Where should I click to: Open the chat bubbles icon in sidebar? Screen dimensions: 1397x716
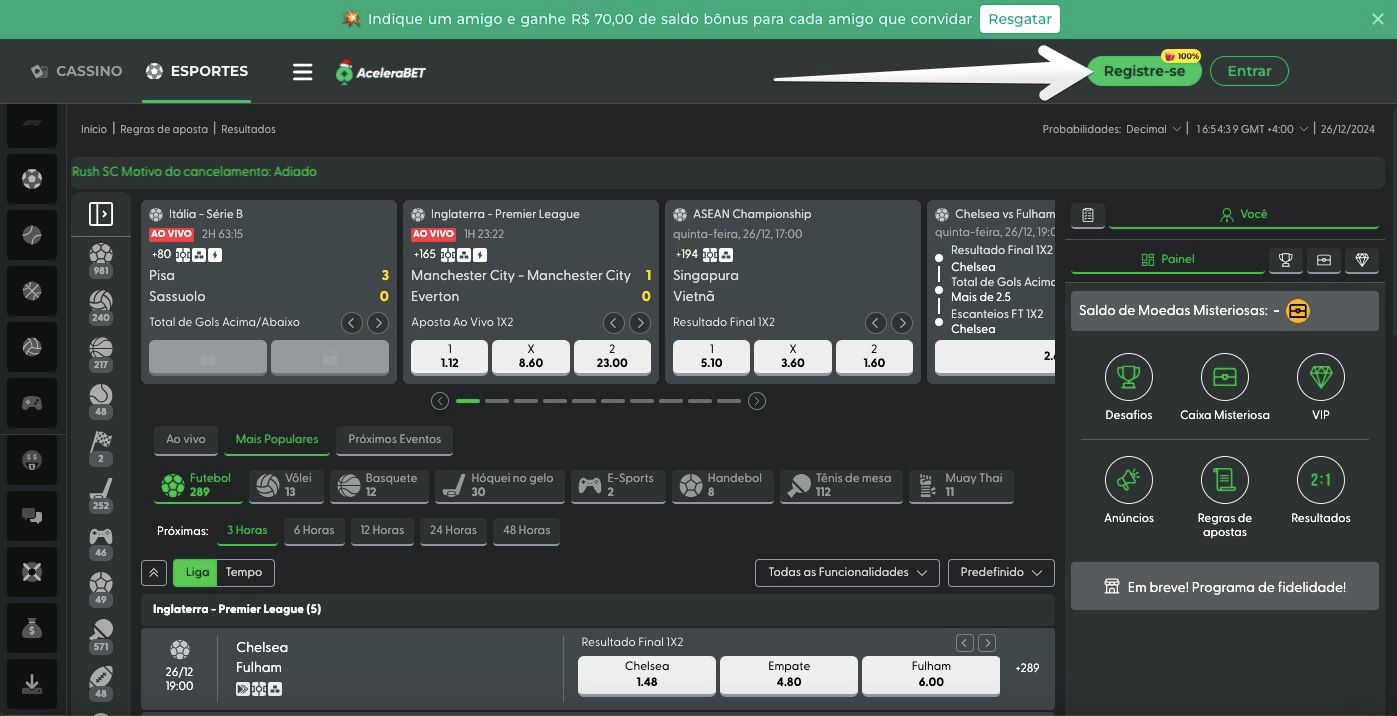tap(32, 517)
